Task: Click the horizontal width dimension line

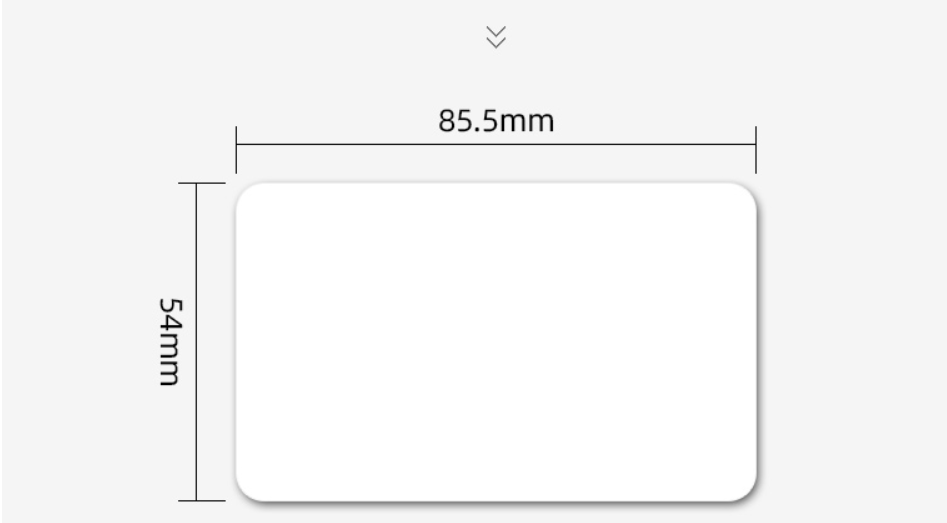Action: pos(496,144)
